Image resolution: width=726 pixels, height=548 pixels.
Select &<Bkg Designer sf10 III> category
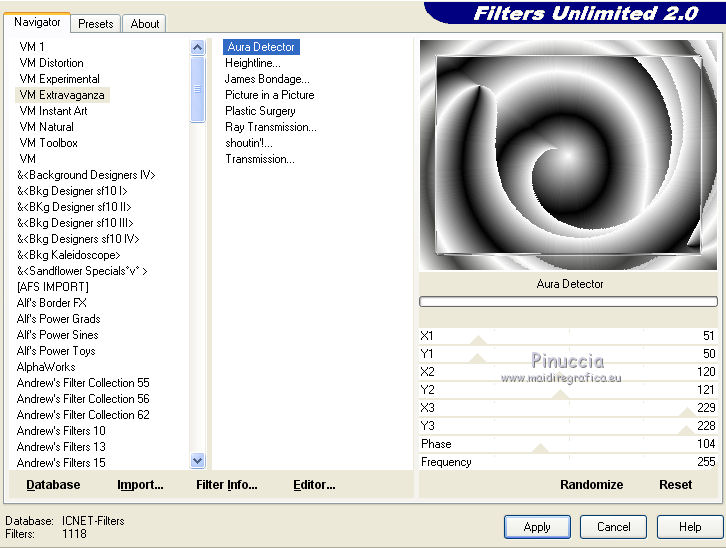point(75,223)
